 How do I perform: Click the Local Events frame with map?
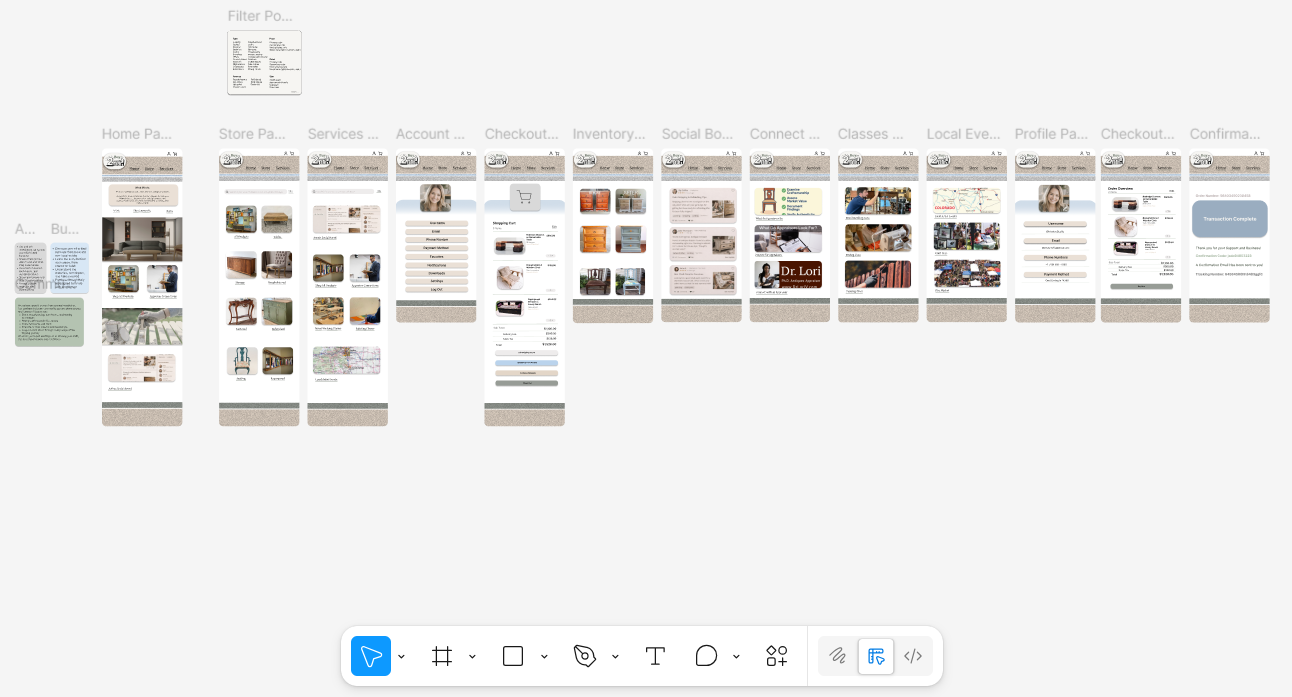pyautogui.click(x=966, y=236)
